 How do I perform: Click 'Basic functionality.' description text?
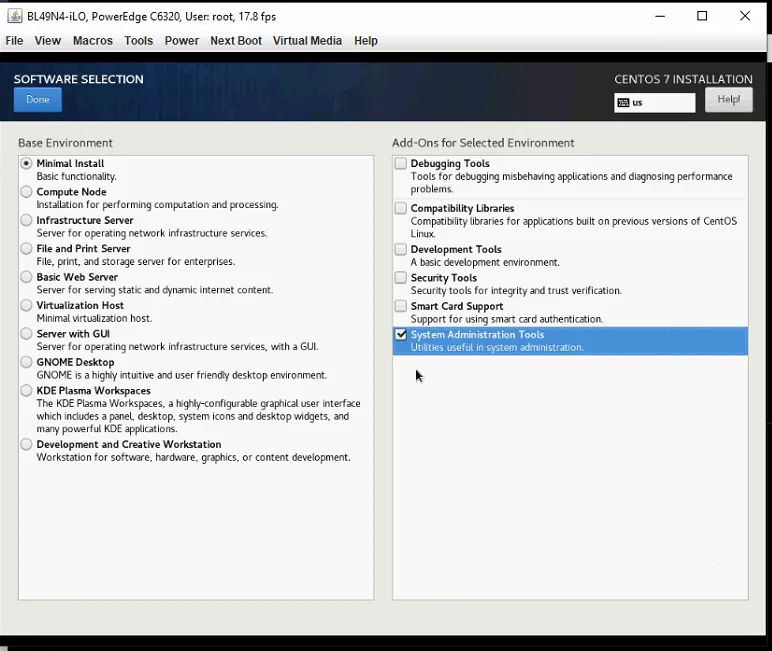(x=76, y=177)
